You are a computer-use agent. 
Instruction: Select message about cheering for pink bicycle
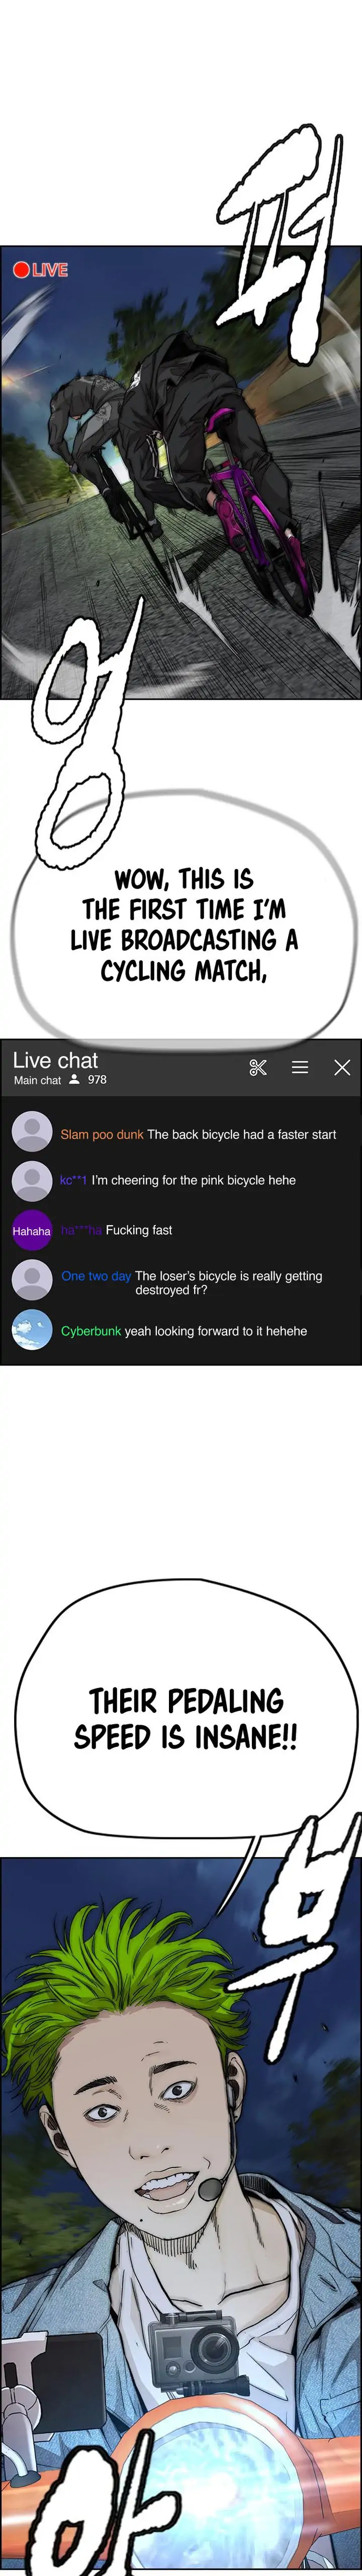(x=194, y=1180)
